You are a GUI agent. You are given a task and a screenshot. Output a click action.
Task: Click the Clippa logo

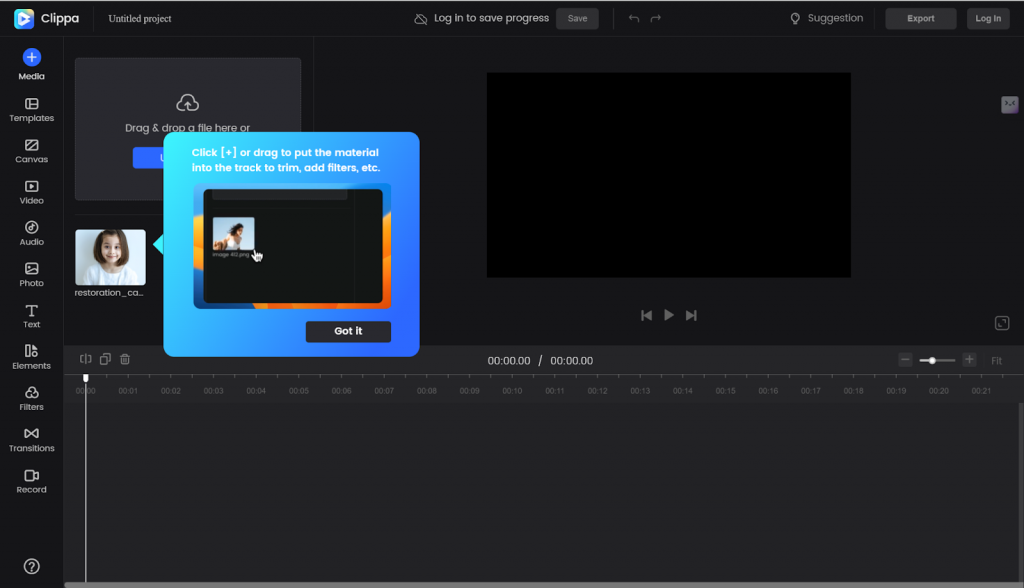point(46,18)
